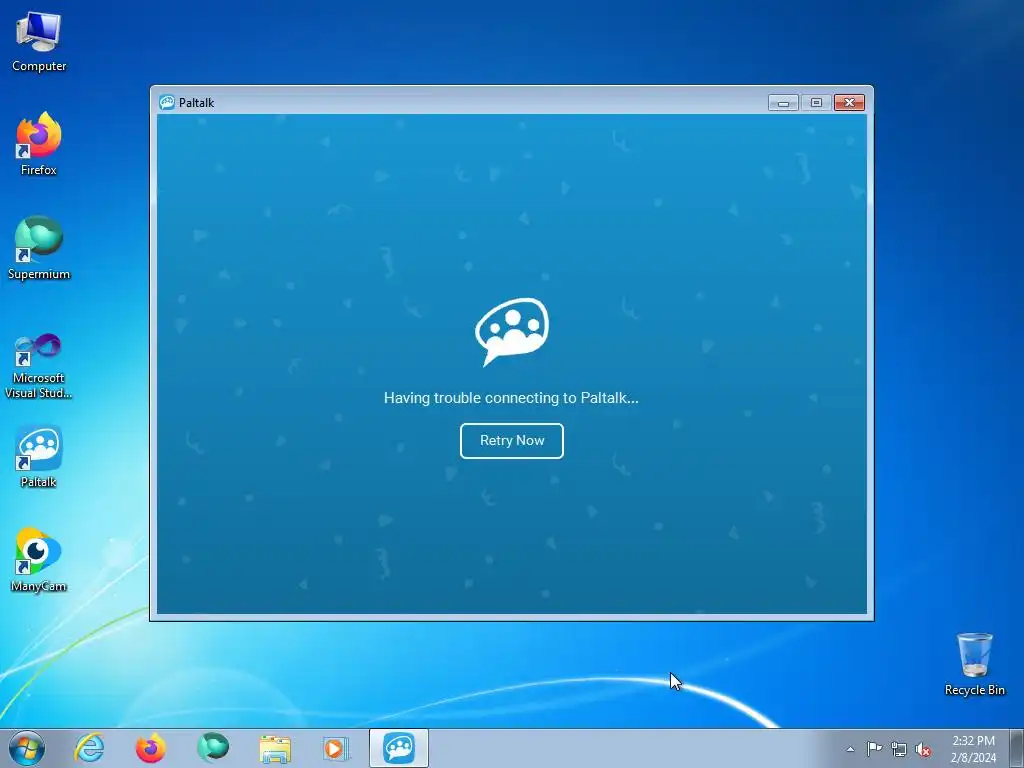Close the Paltalk window

[849, 103]
